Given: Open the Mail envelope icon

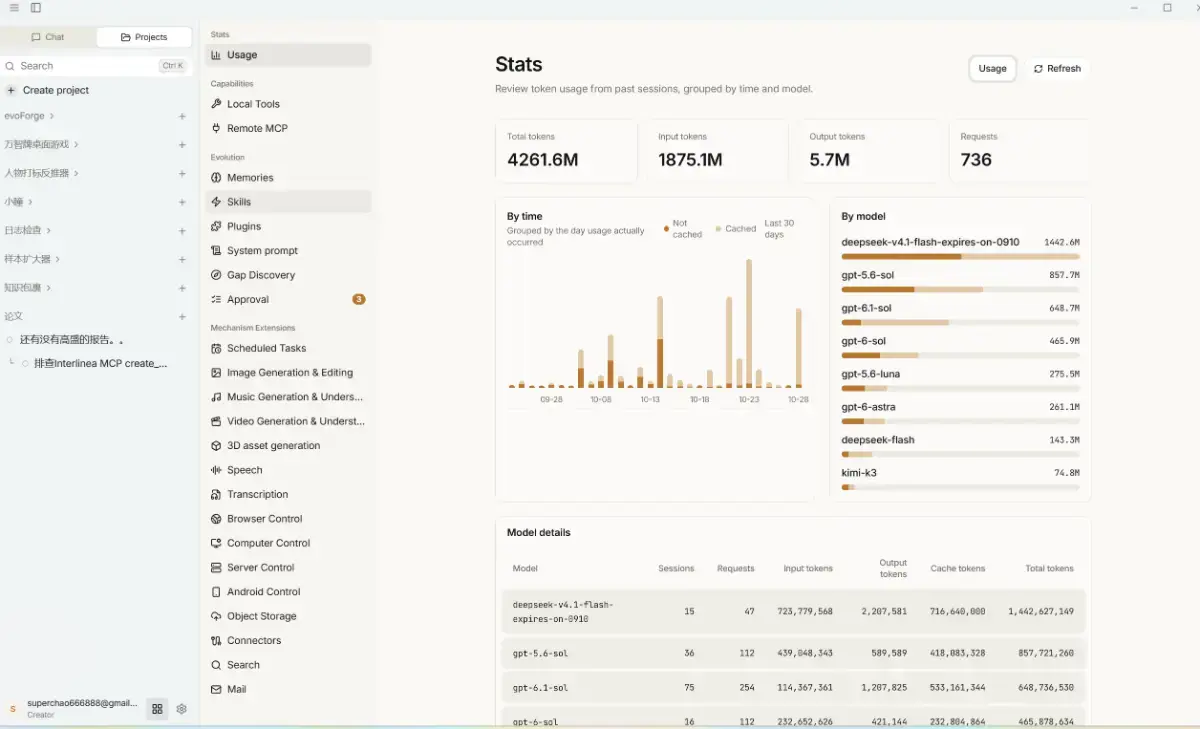Looking at the screenshot, I should tap(216, 689).
